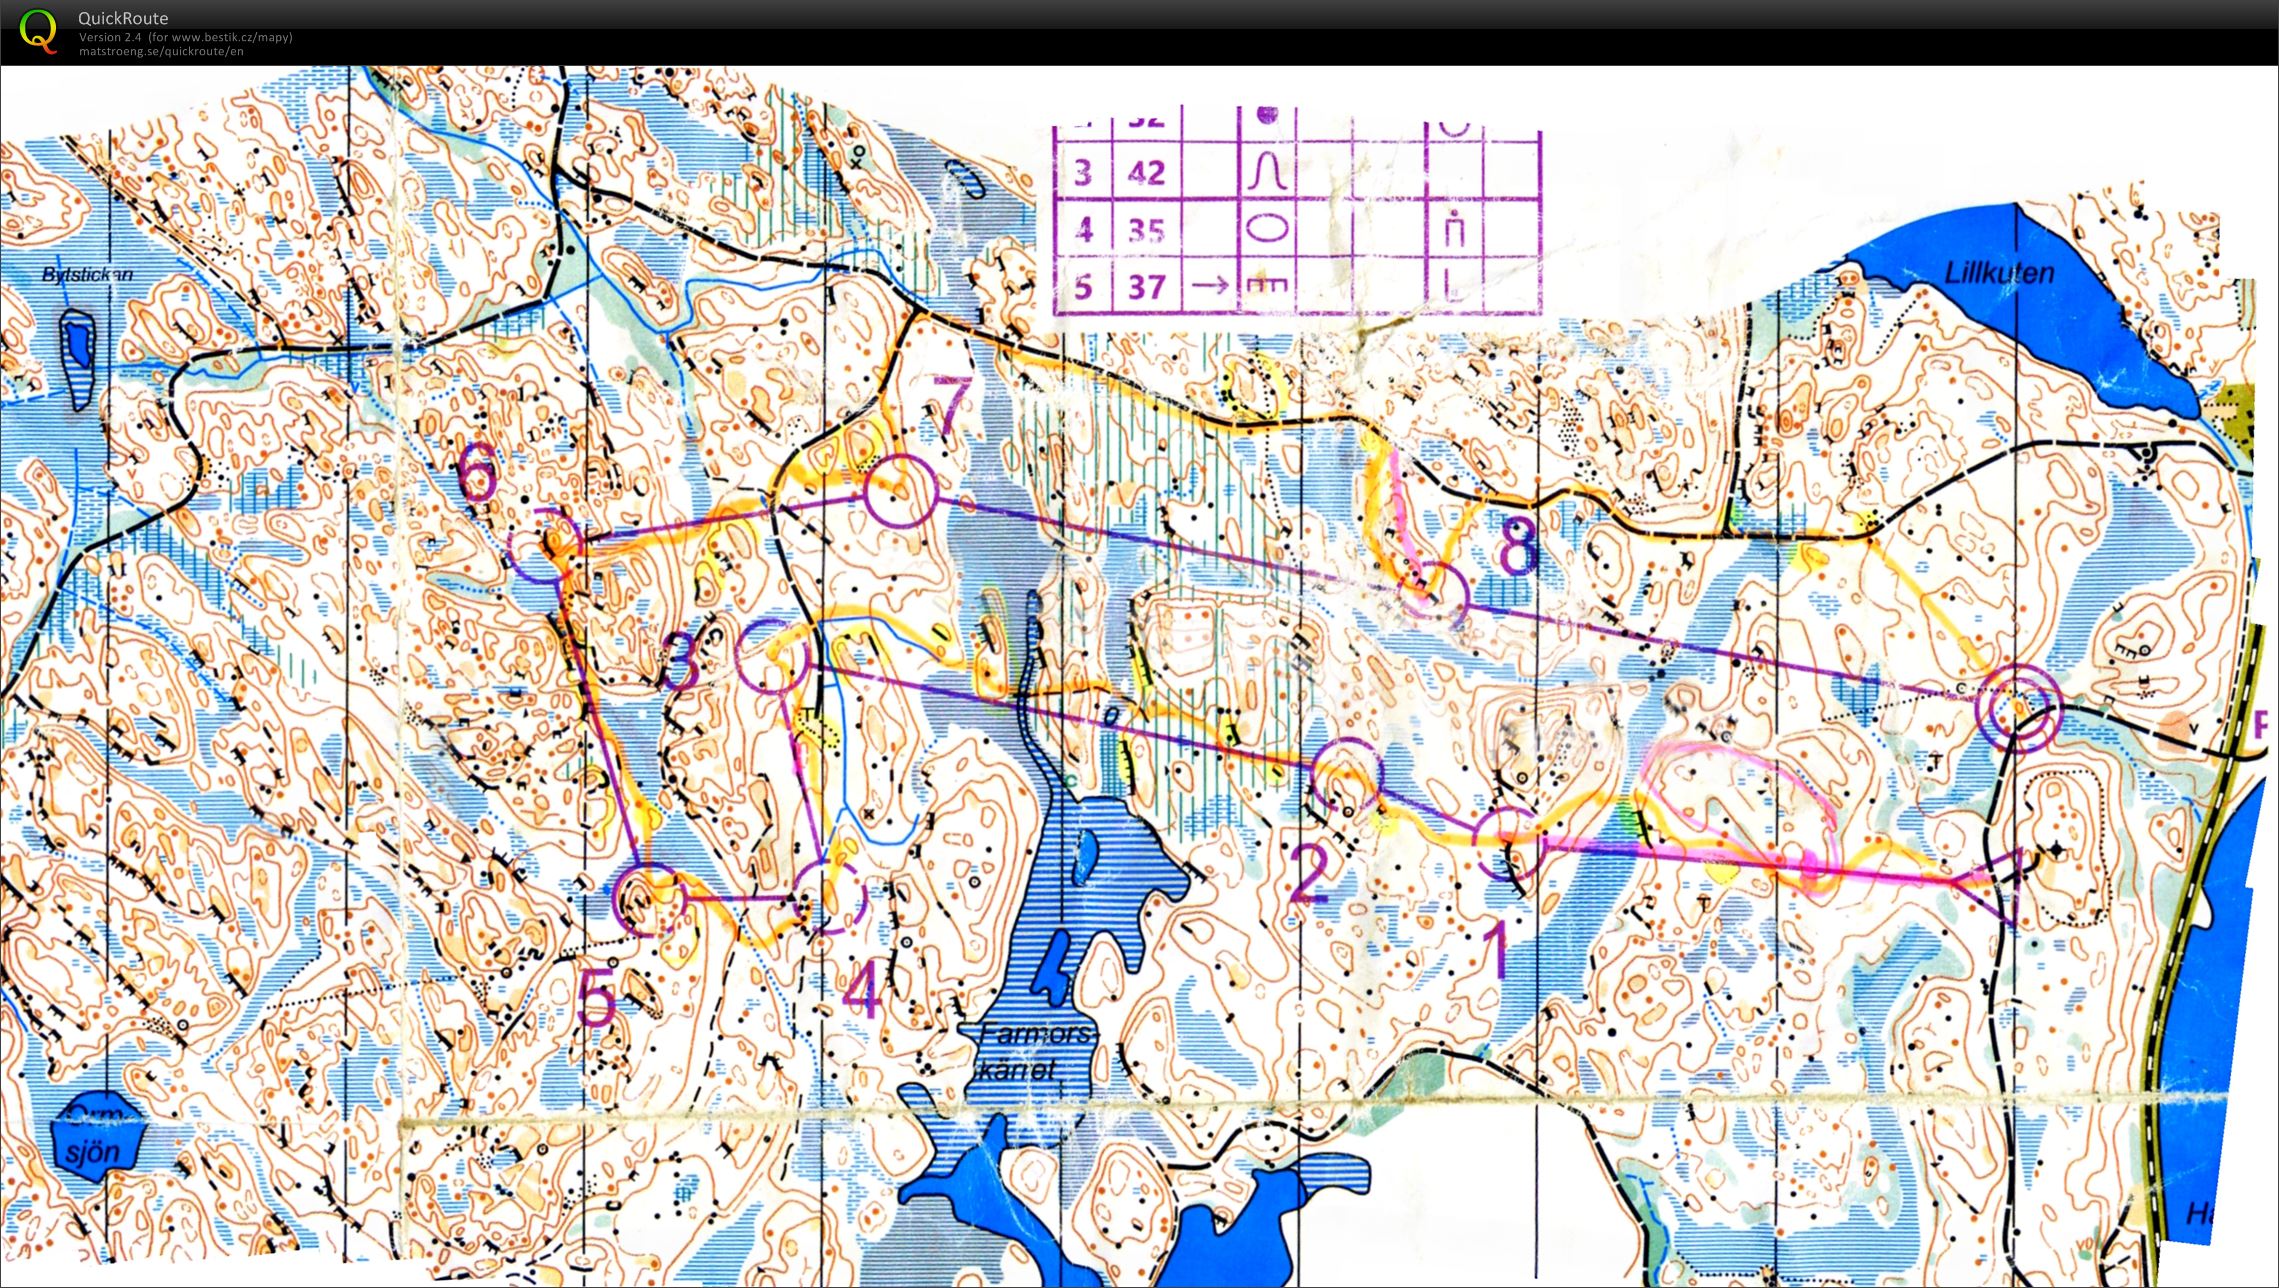Image resolution: width=2279 pixels, height=1288 pixels.
Task: Click the double-circle finish marker
Action: tap(2019, 707)
